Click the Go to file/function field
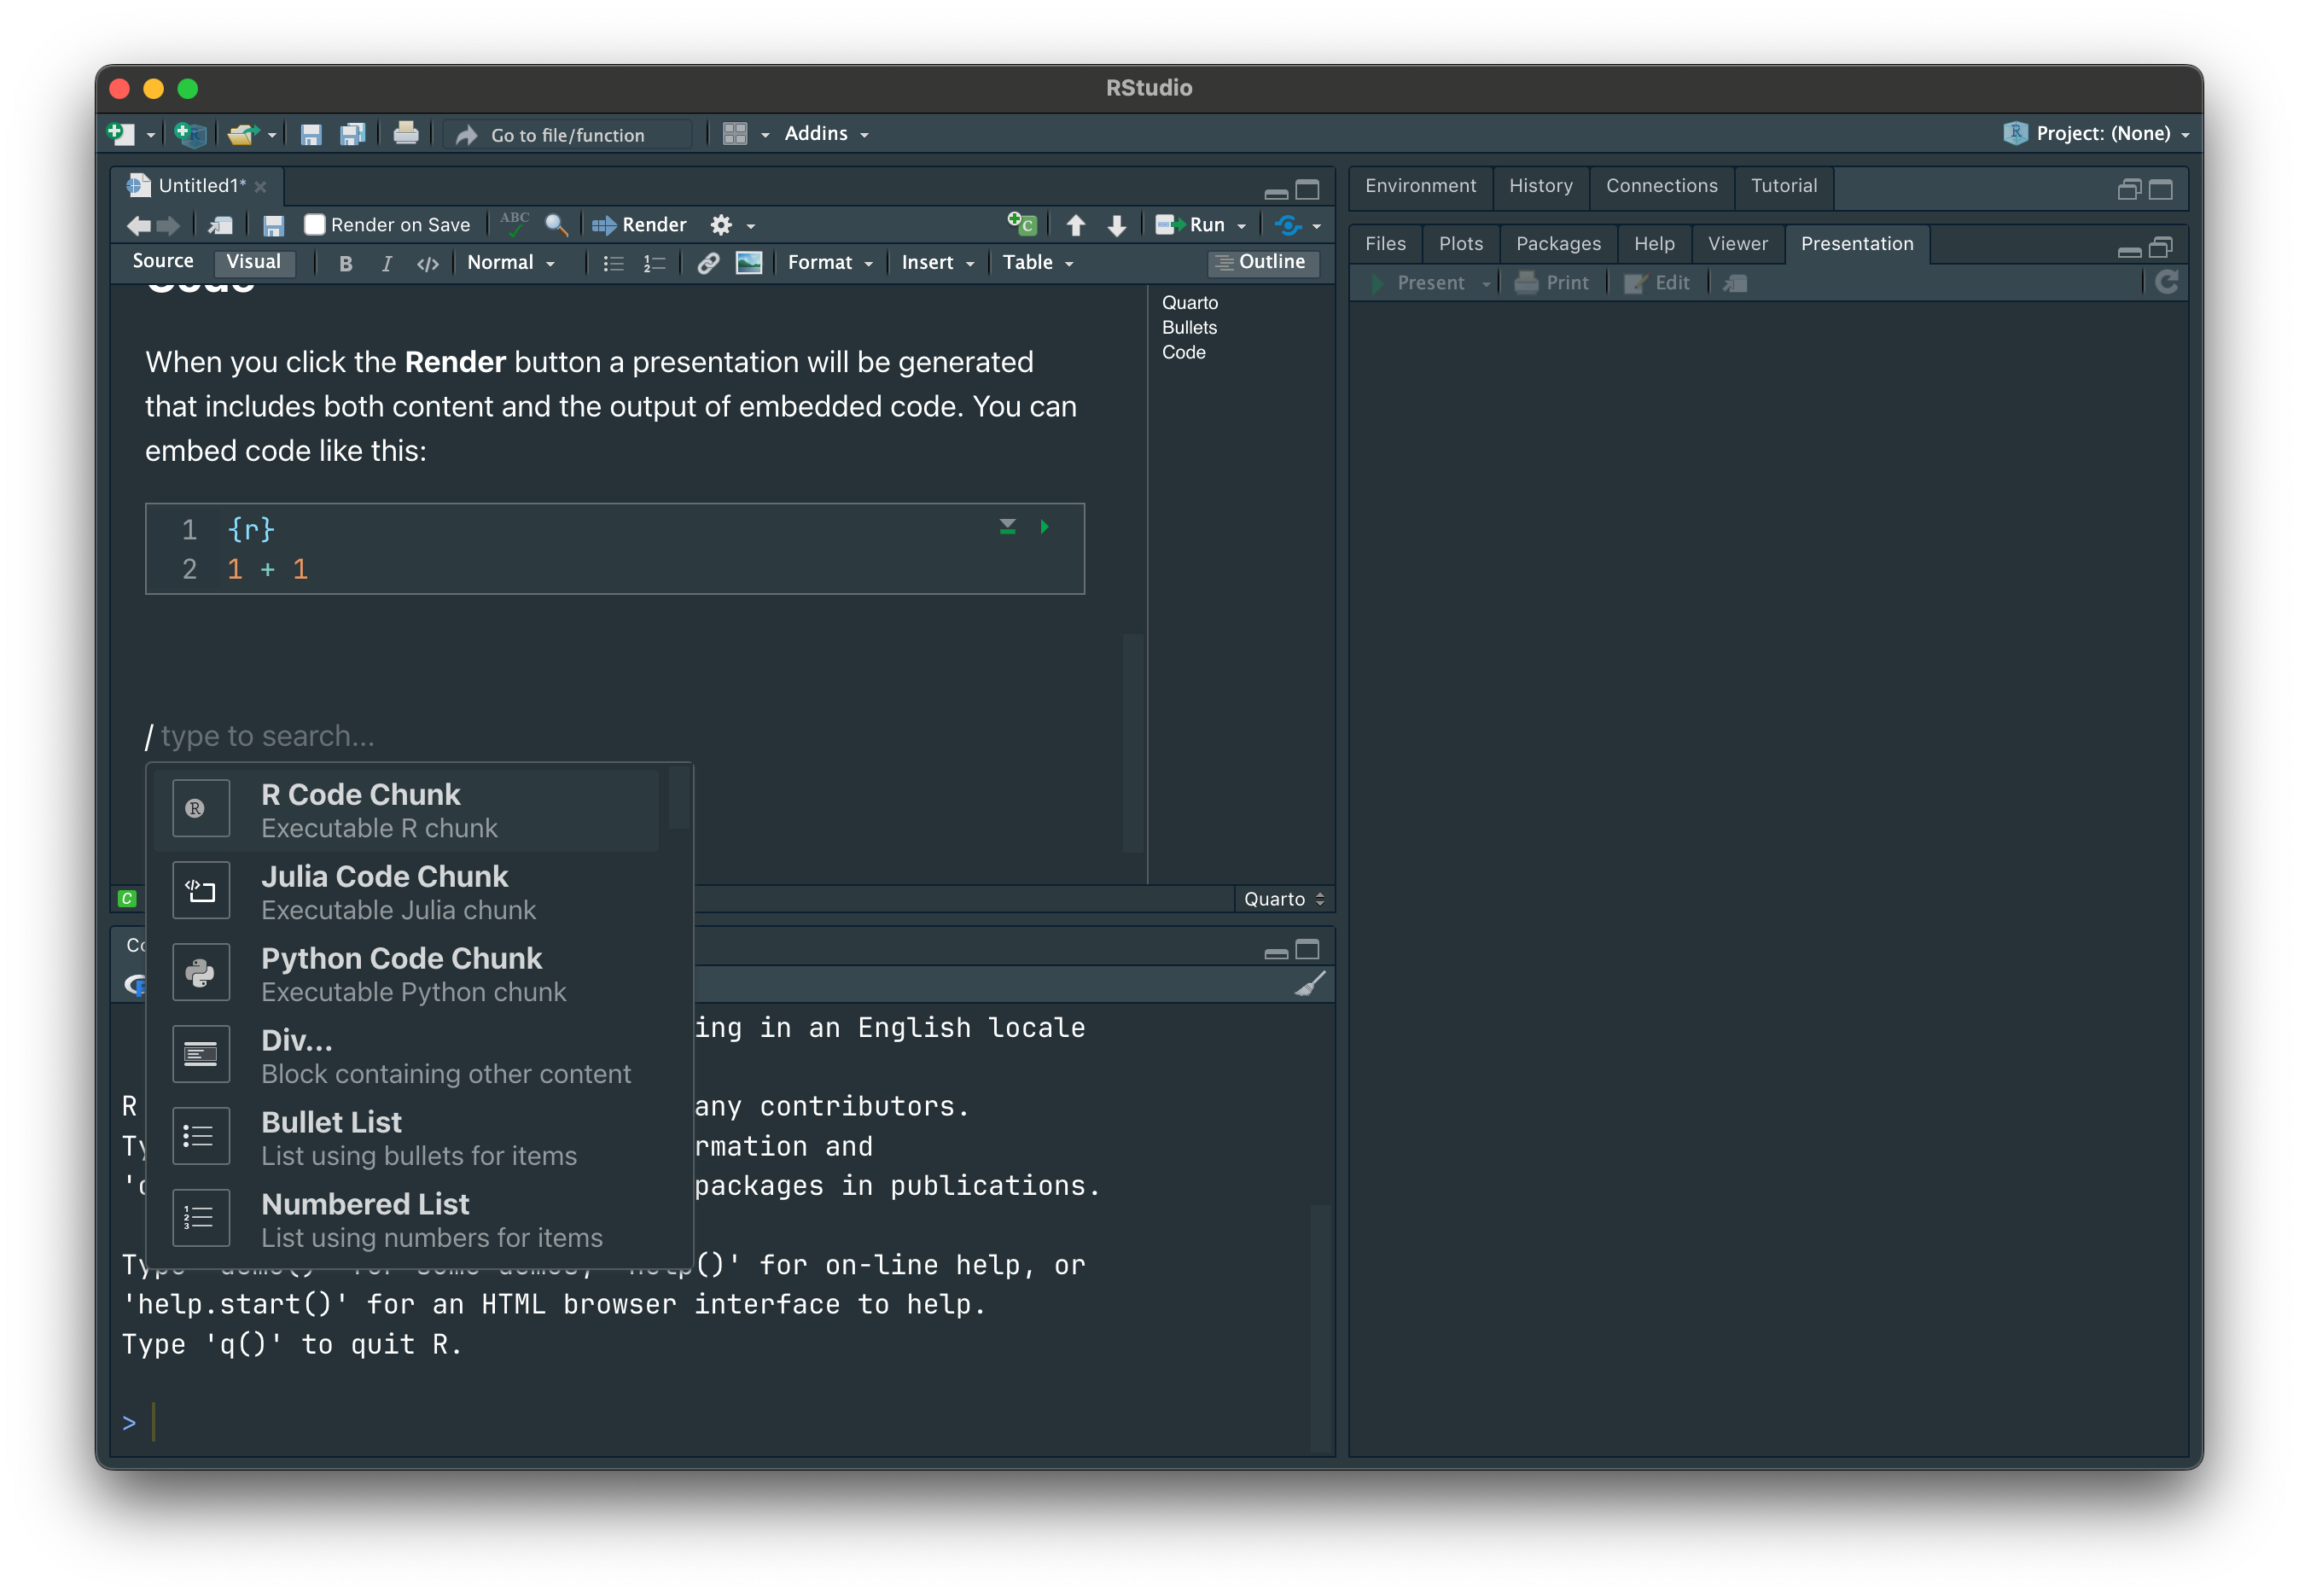Screen dimensions: 2299x1596 click(x=568, y=135)
